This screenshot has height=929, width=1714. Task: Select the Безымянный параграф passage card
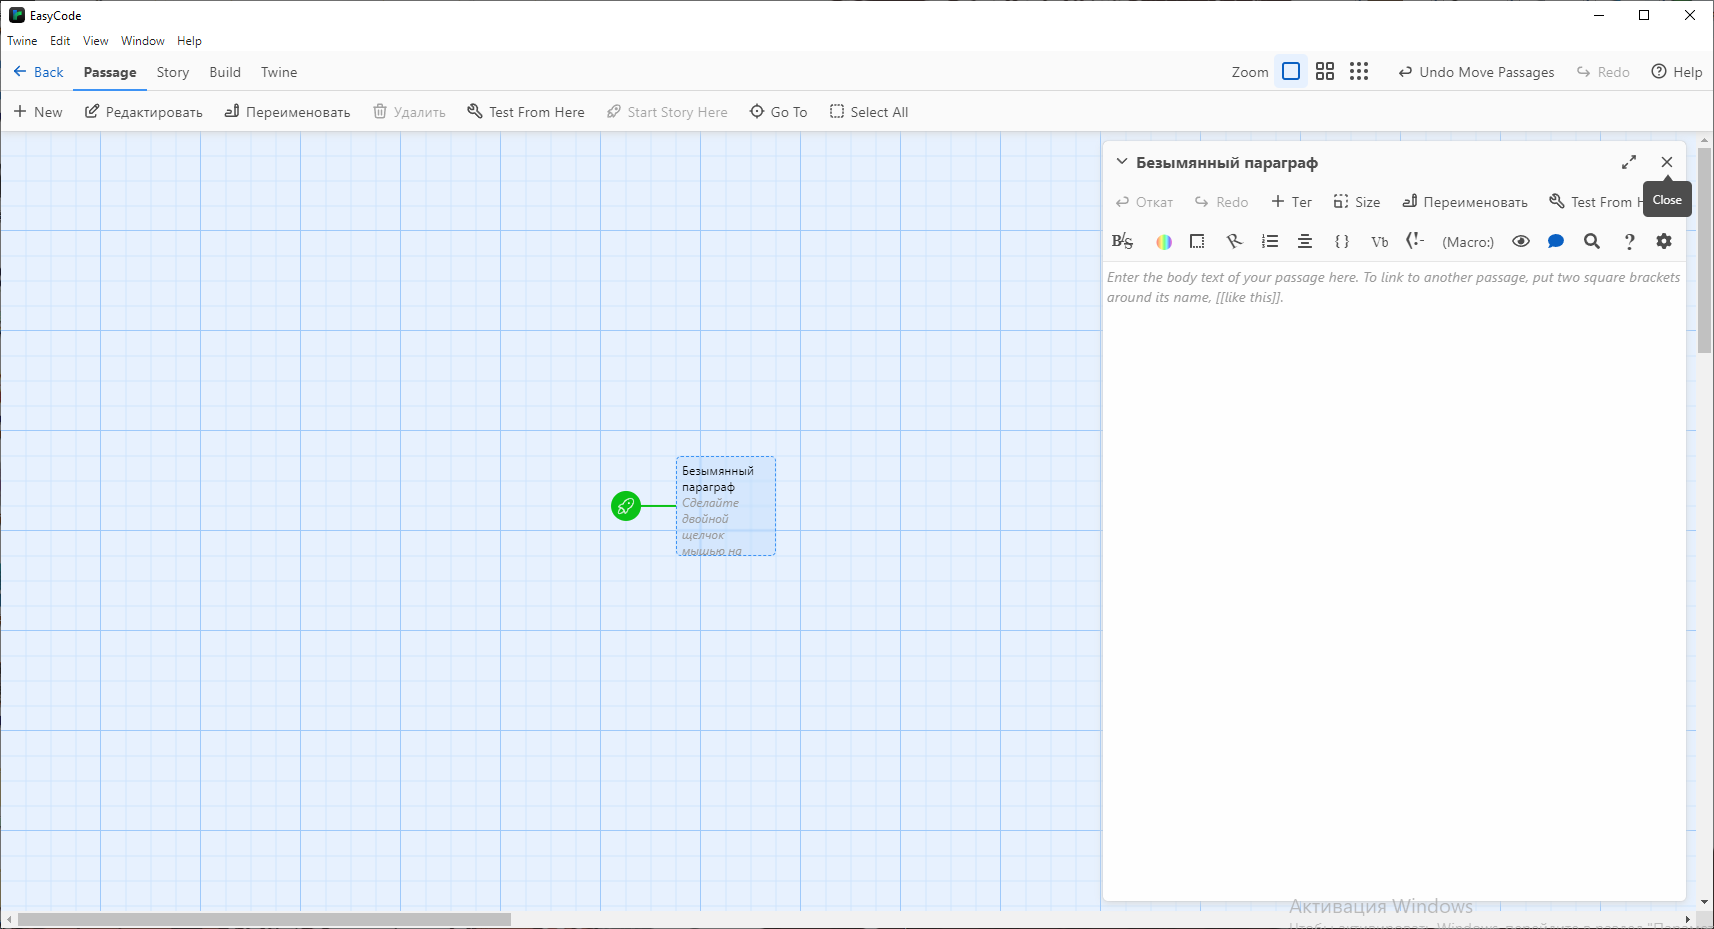point(726,506)
